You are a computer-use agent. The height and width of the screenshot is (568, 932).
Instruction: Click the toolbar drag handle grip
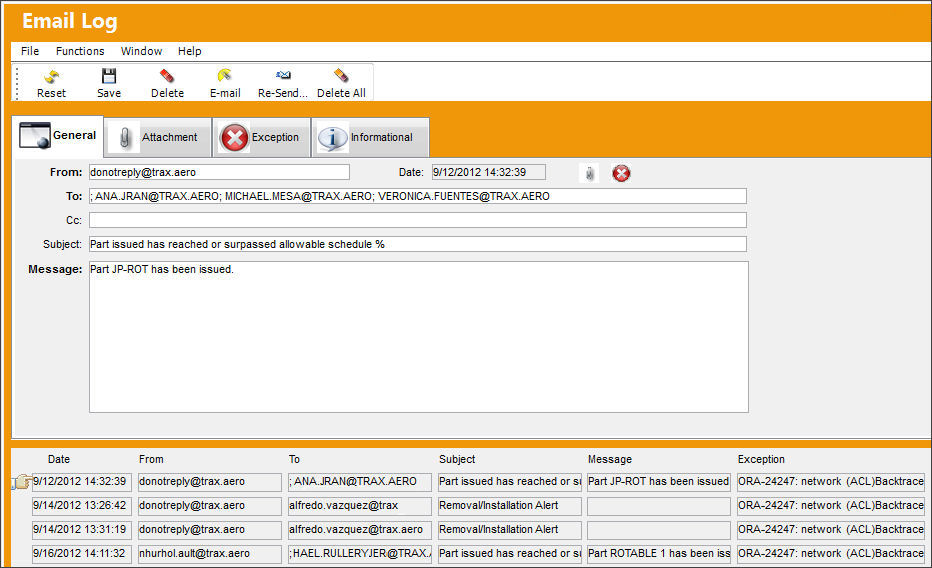(x=17, y=83)
